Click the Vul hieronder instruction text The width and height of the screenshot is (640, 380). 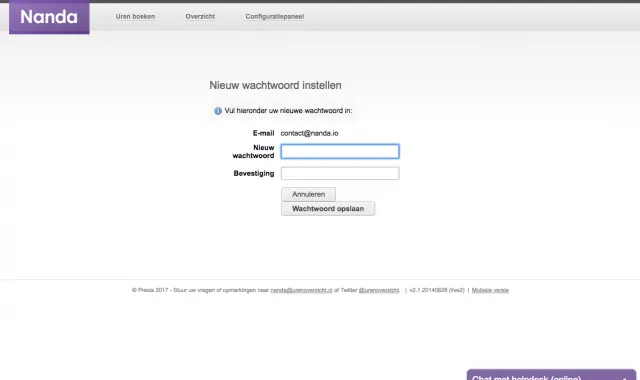288,111
